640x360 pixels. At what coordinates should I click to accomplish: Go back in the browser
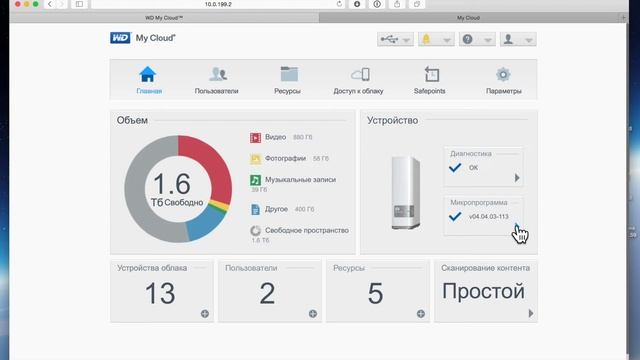[50, 4]
